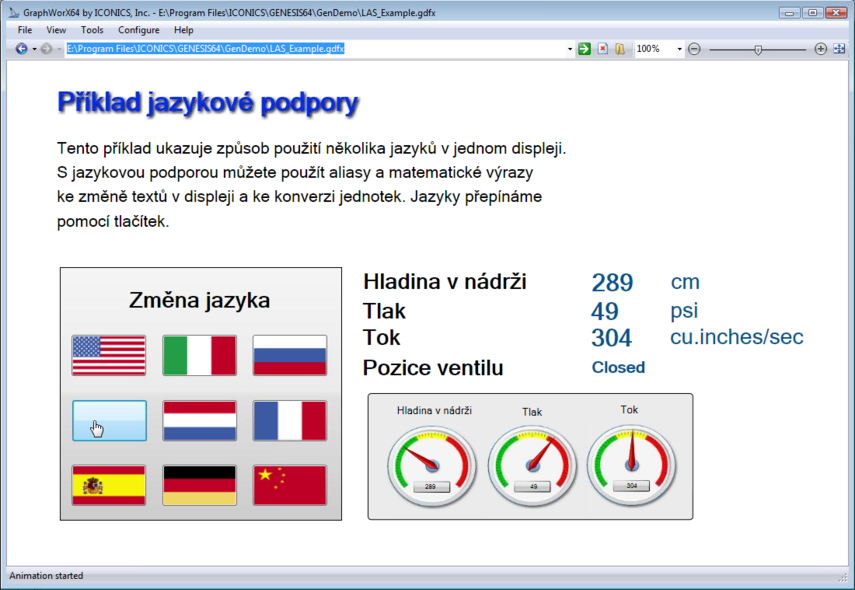Open the address bar history dropdown
The height and width of the screenshot is (590, 855).
click(570, 49)
